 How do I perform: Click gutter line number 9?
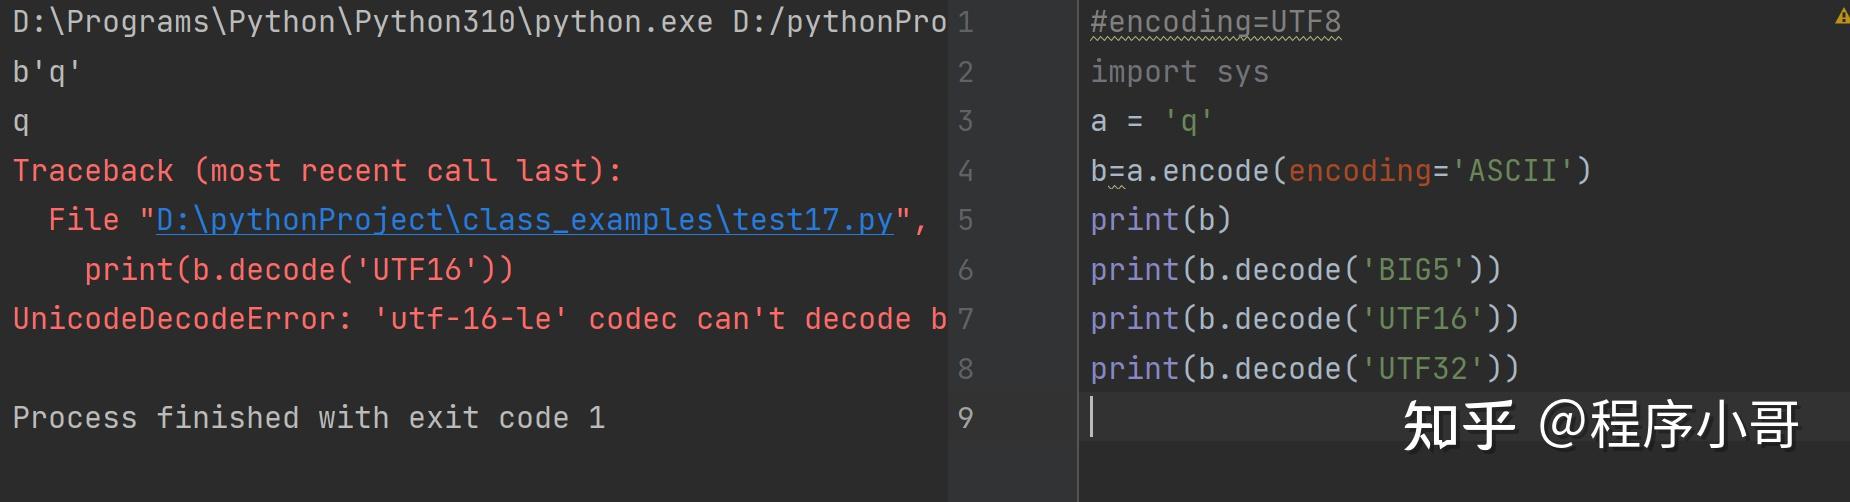point(965,418)
